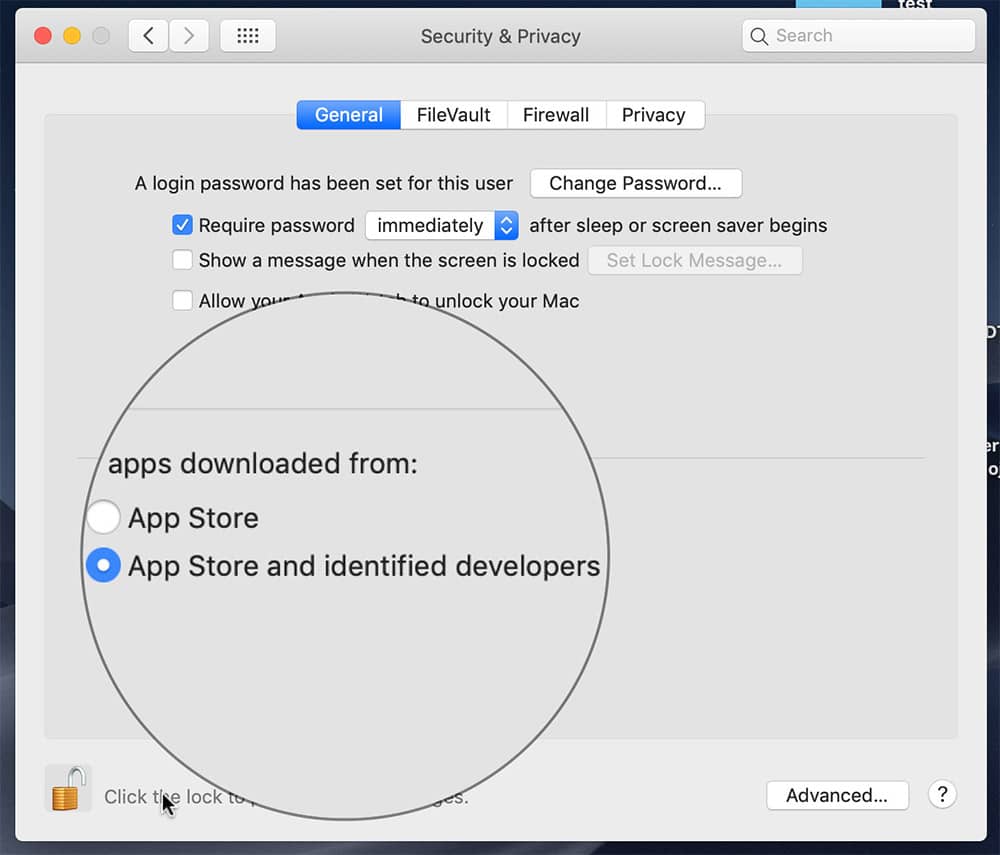The image size is (1000, 855).
Task: Click the padlock icon to unlock changes
Action: tap(66, 789)
